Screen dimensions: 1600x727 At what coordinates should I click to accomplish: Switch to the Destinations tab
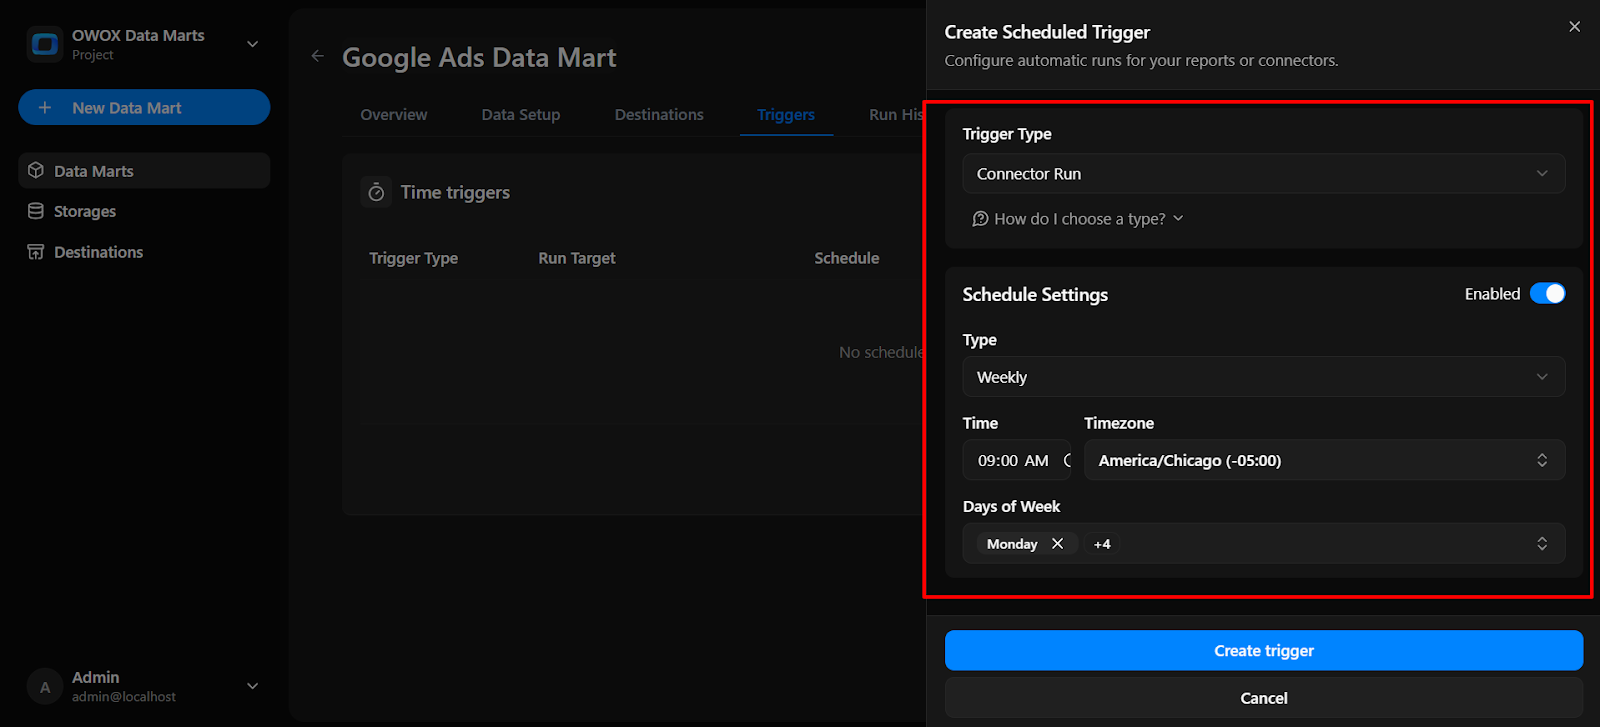pyautogui.click(x=659, y=115)
